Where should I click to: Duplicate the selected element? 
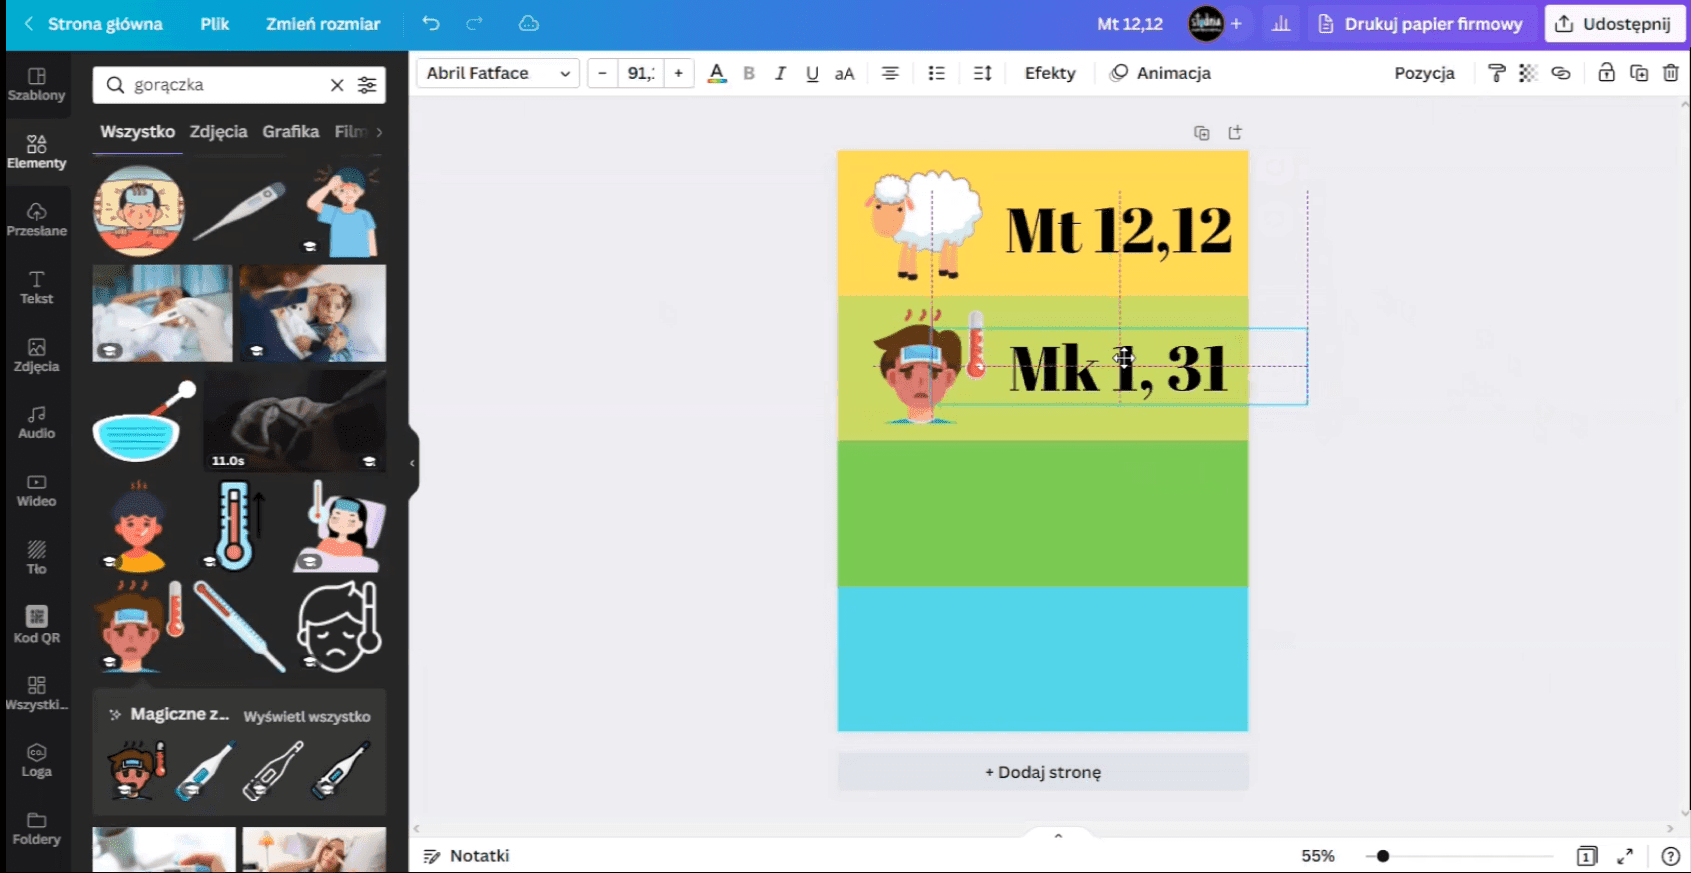tap(1639, 73)
